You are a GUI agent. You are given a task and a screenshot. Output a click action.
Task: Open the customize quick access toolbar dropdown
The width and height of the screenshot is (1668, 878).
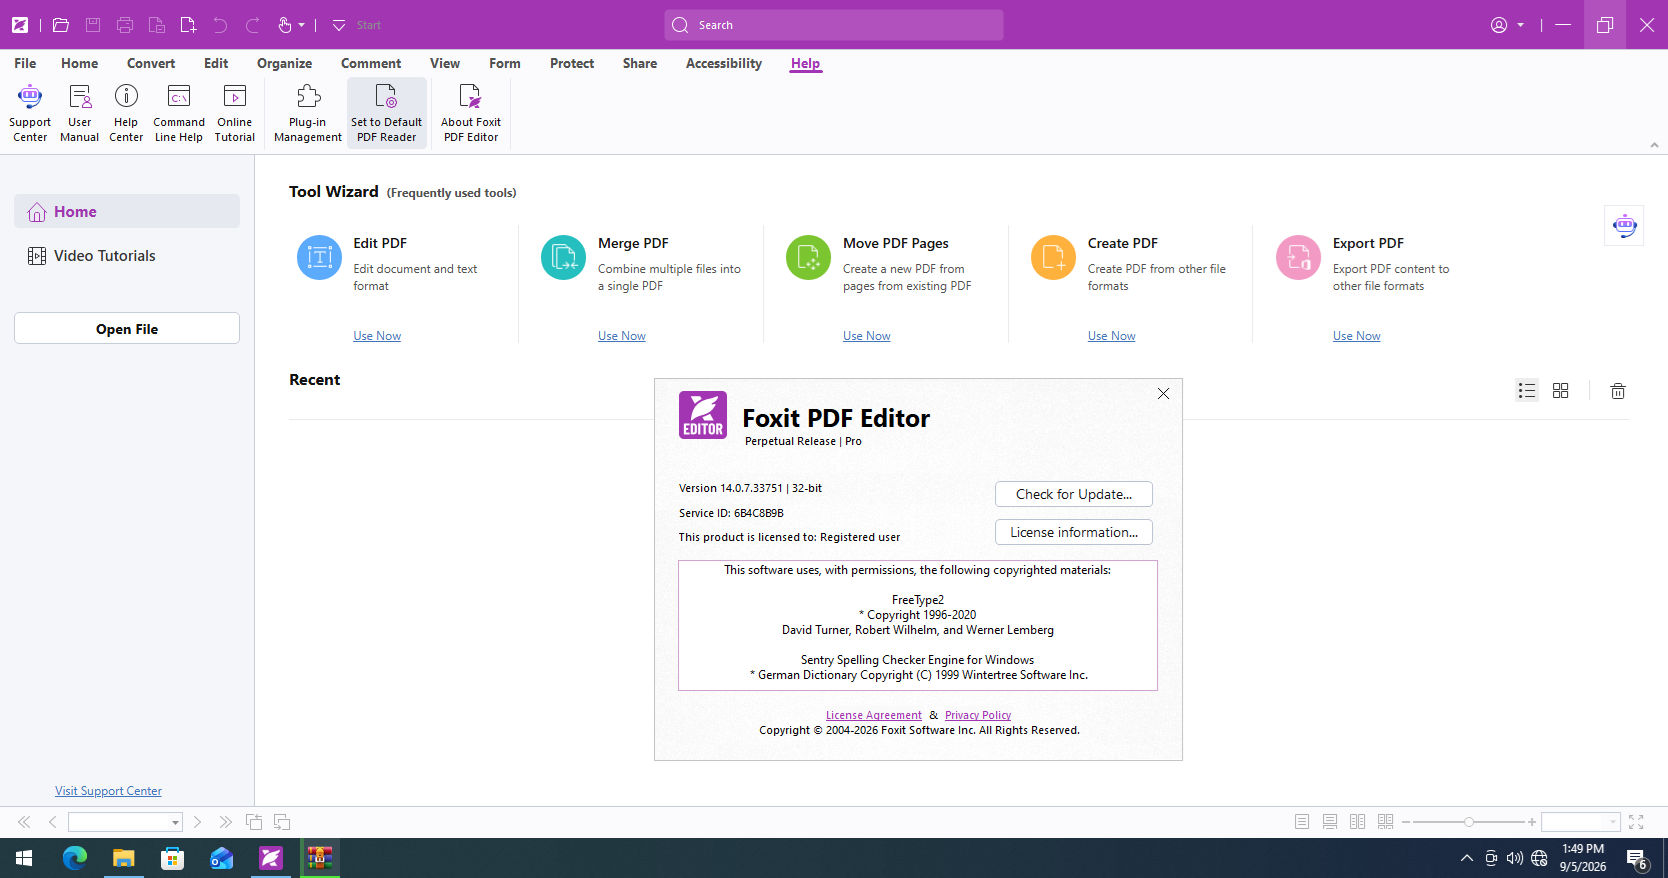coord(339,25)
